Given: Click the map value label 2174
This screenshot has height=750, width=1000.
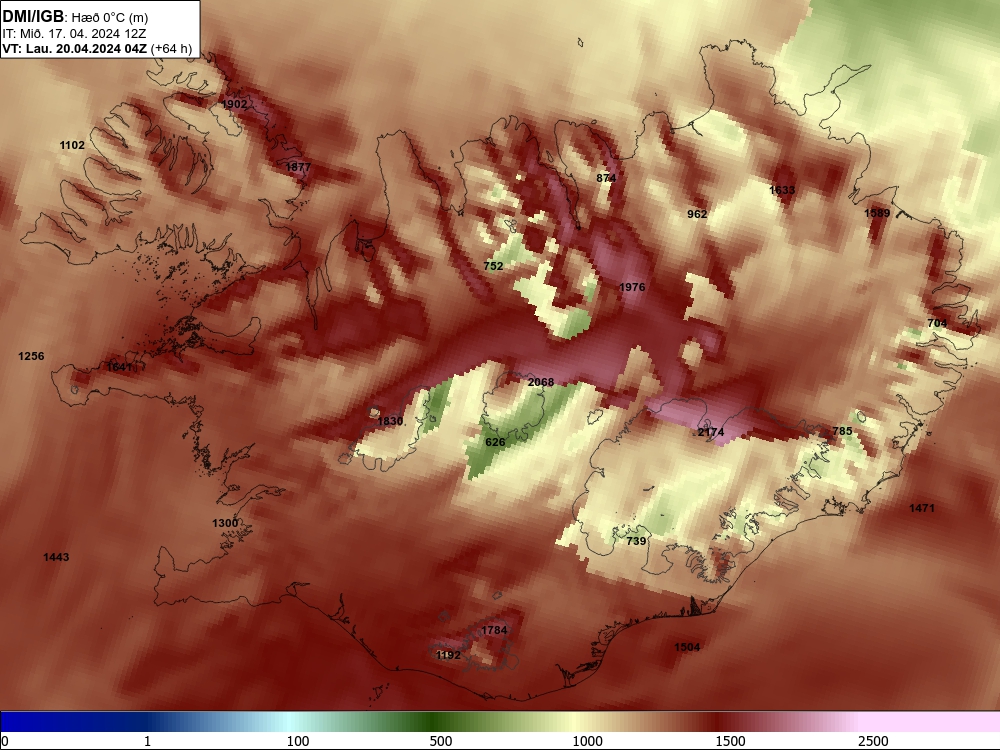Looking at the screenshot, I should point(711,432).
